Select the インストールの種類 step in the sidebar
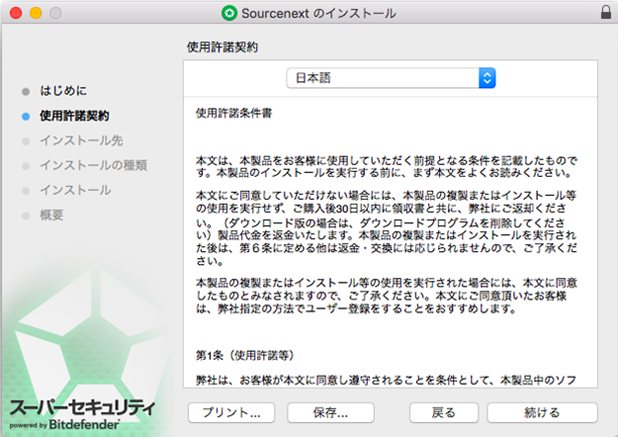The width and height of the screenshot is (618, 437). pyautogui.click(x=93, y=165)
